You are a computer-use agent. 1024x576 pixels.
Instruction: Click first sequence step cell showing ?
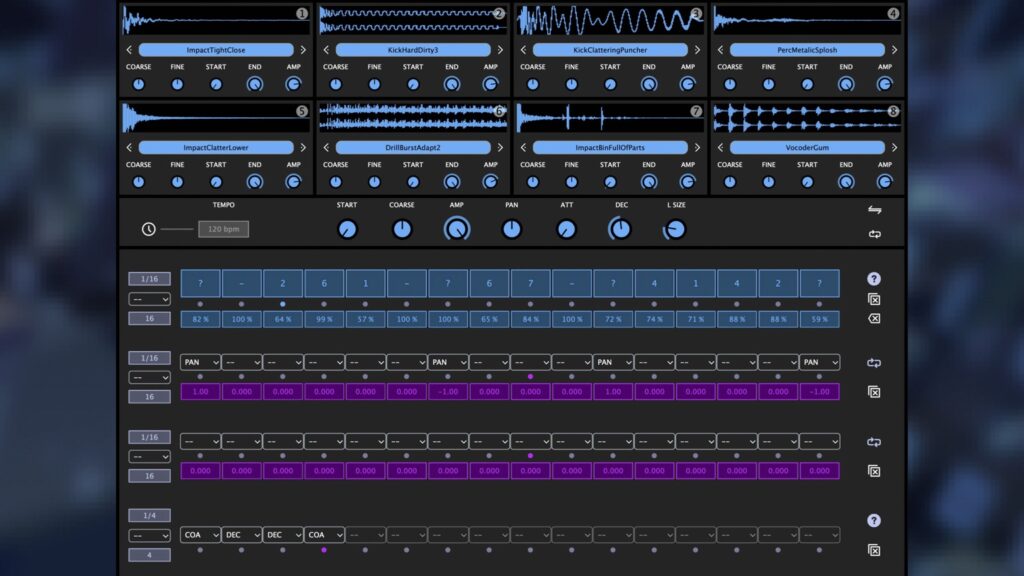click(x=200, y=283)
